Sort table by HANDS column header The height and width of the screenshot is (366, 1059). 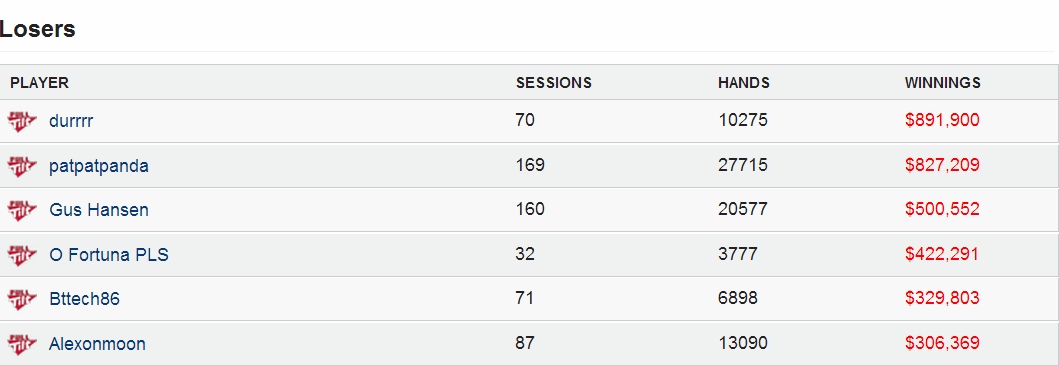[744, 83]
